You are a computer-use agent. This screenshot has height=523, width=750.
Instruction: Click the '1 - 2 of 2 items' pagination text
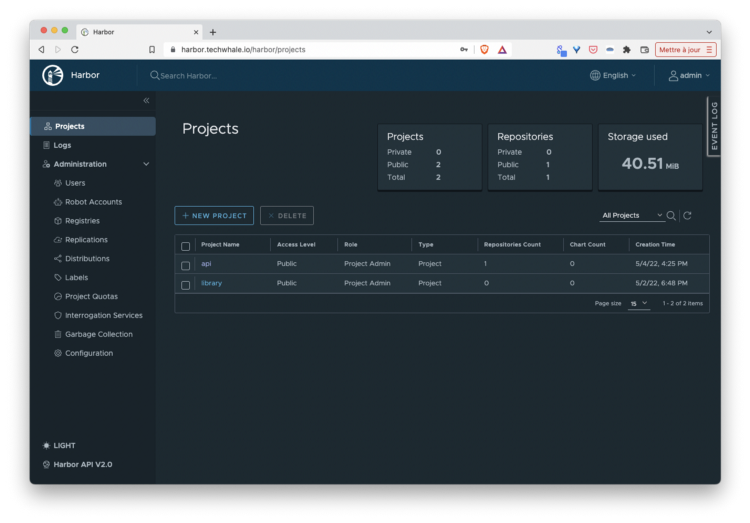click(x=683, y=303)
